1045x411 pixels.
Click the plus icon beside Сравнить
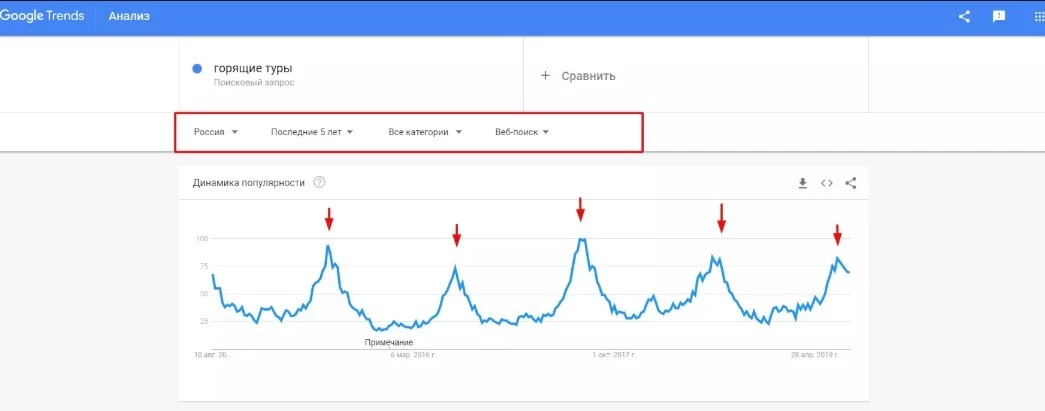(545, 75)
